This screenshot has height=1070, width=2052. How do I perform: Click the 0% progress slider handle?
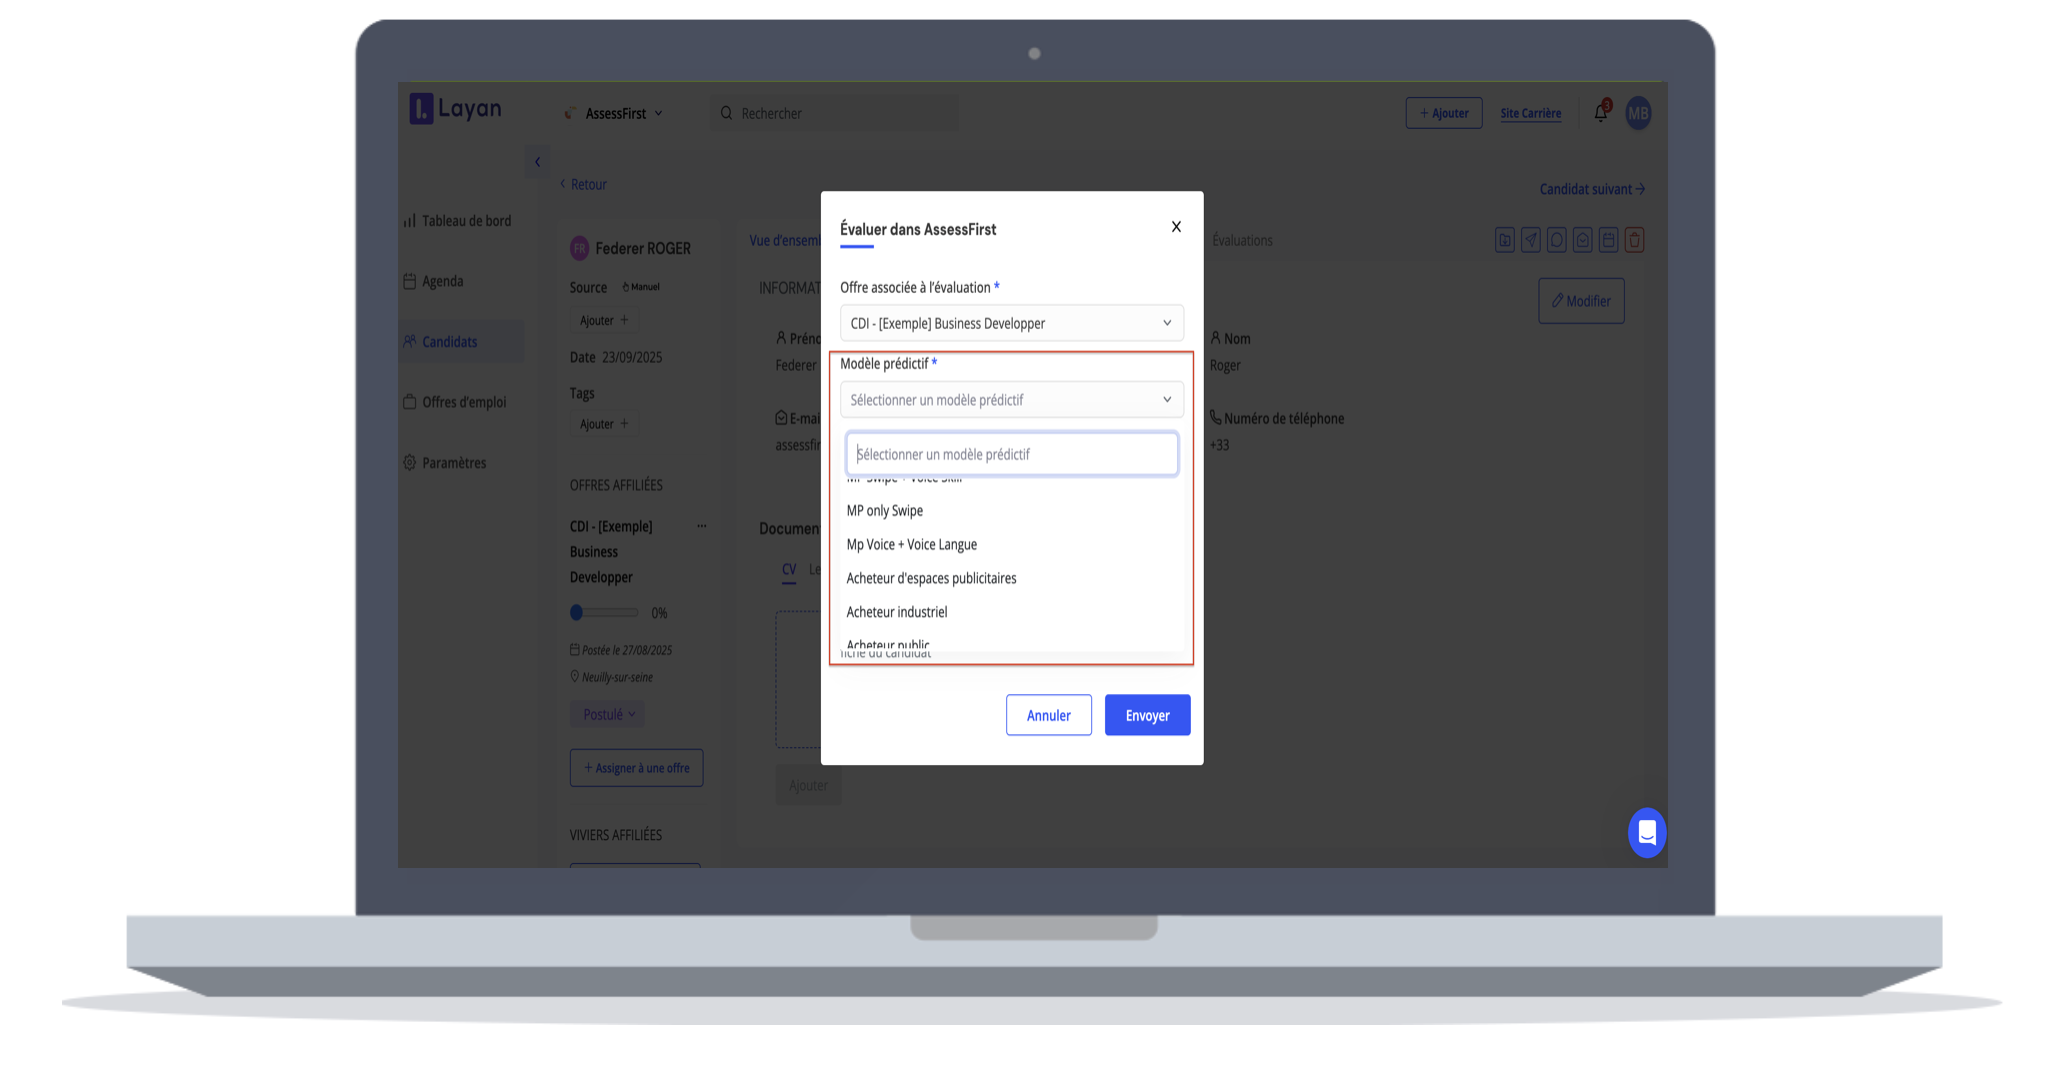pyautogui.click(x=576, y=613)
